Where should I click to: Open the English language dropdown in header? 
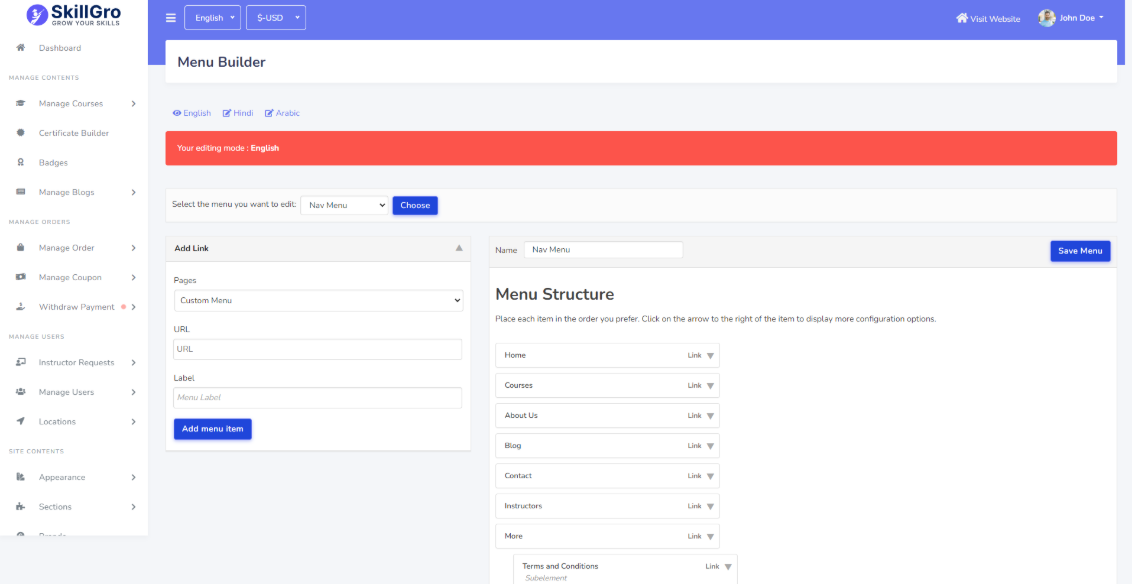click(x=212, y=18)
